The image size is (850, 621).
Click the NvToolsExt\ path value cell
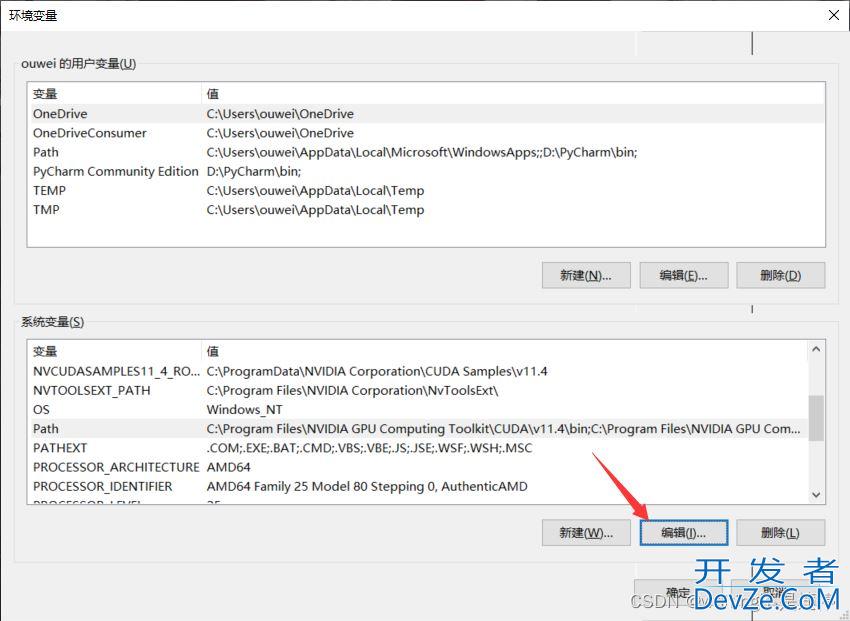point(352,390)
